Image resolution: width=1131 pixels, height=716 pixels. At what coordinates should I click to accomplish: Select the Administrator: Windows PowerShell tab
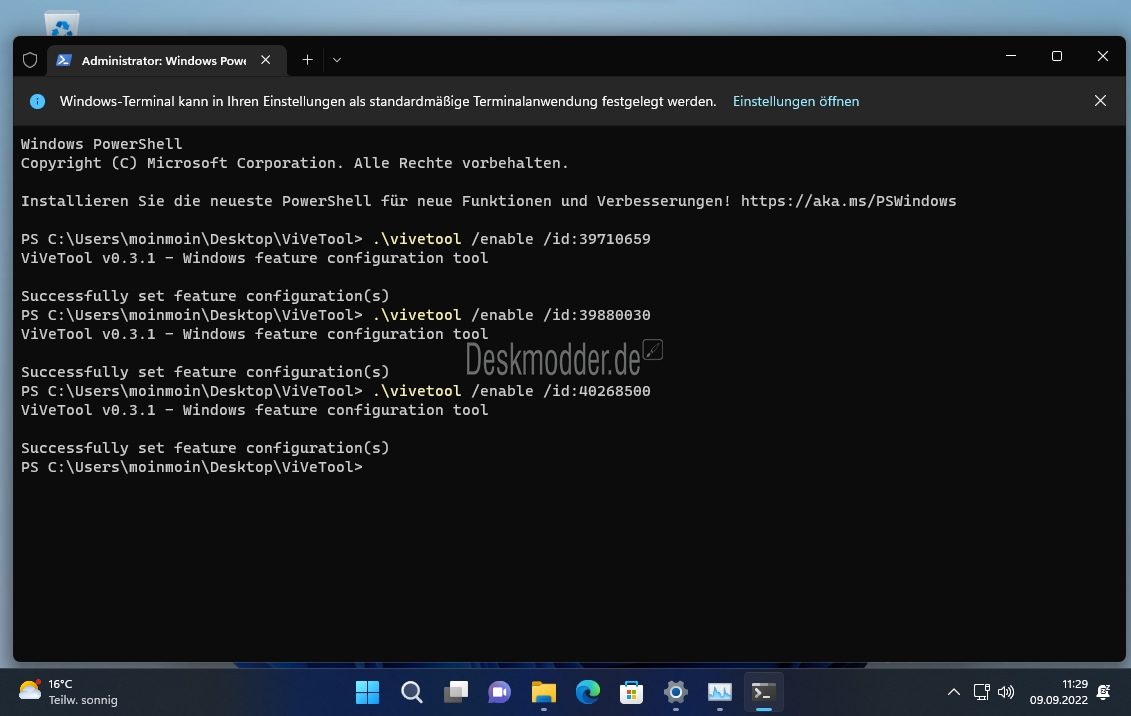point(167,61)
